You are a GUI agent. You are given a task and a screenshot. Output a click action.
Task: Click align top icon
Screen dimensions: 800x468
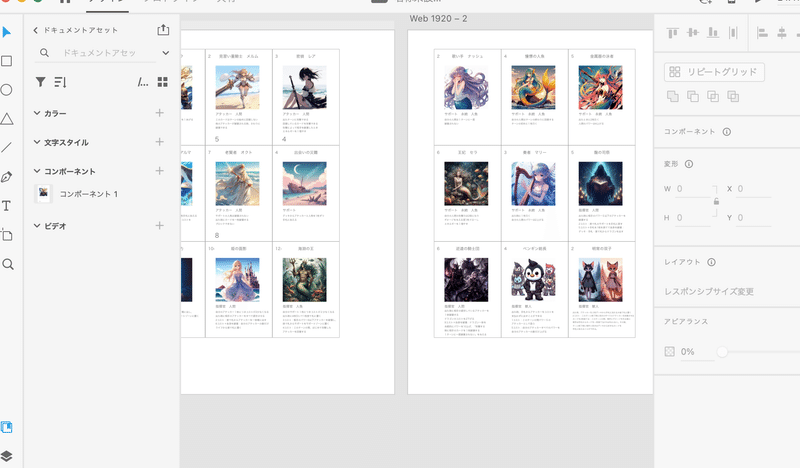pos(673,33)
